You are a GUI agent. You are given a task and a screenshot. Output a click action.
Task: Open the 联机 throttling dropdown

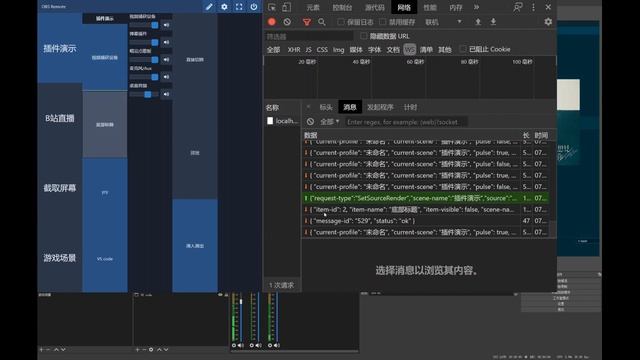point(443,22)
